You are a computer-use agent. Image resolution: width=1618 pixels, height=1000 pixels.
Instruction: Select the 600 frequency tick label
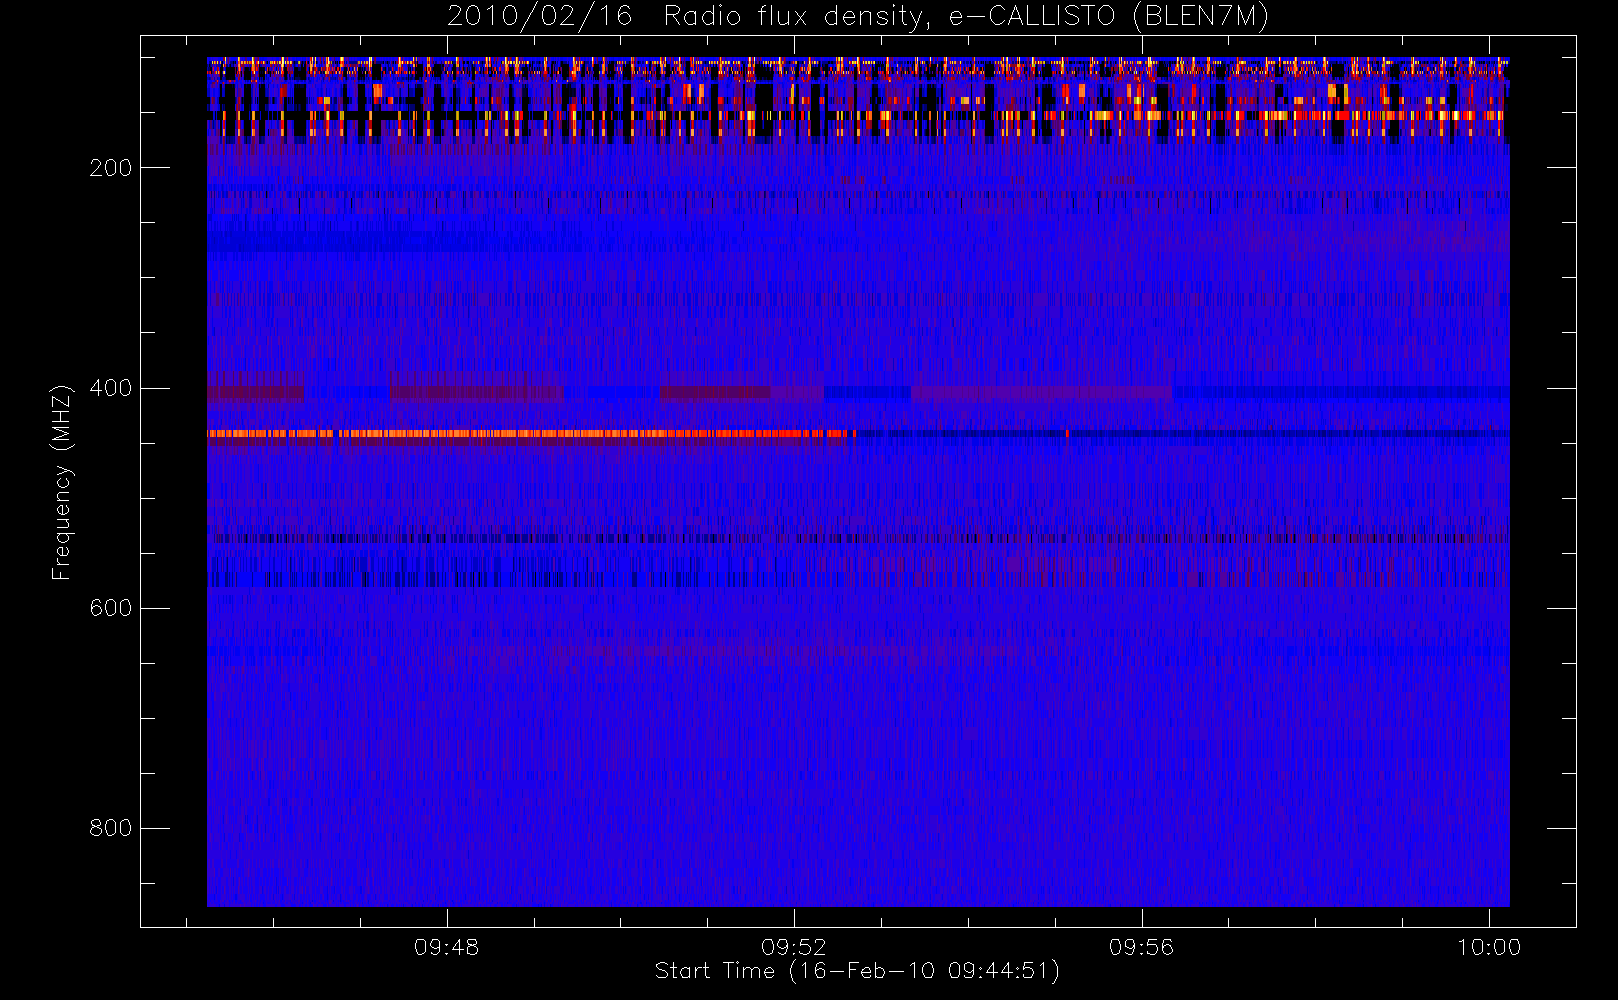tap(110, 608)
